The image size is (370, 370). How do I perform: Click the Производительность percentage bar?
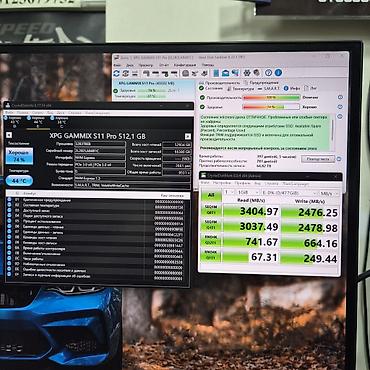click(x=271, y=98)
